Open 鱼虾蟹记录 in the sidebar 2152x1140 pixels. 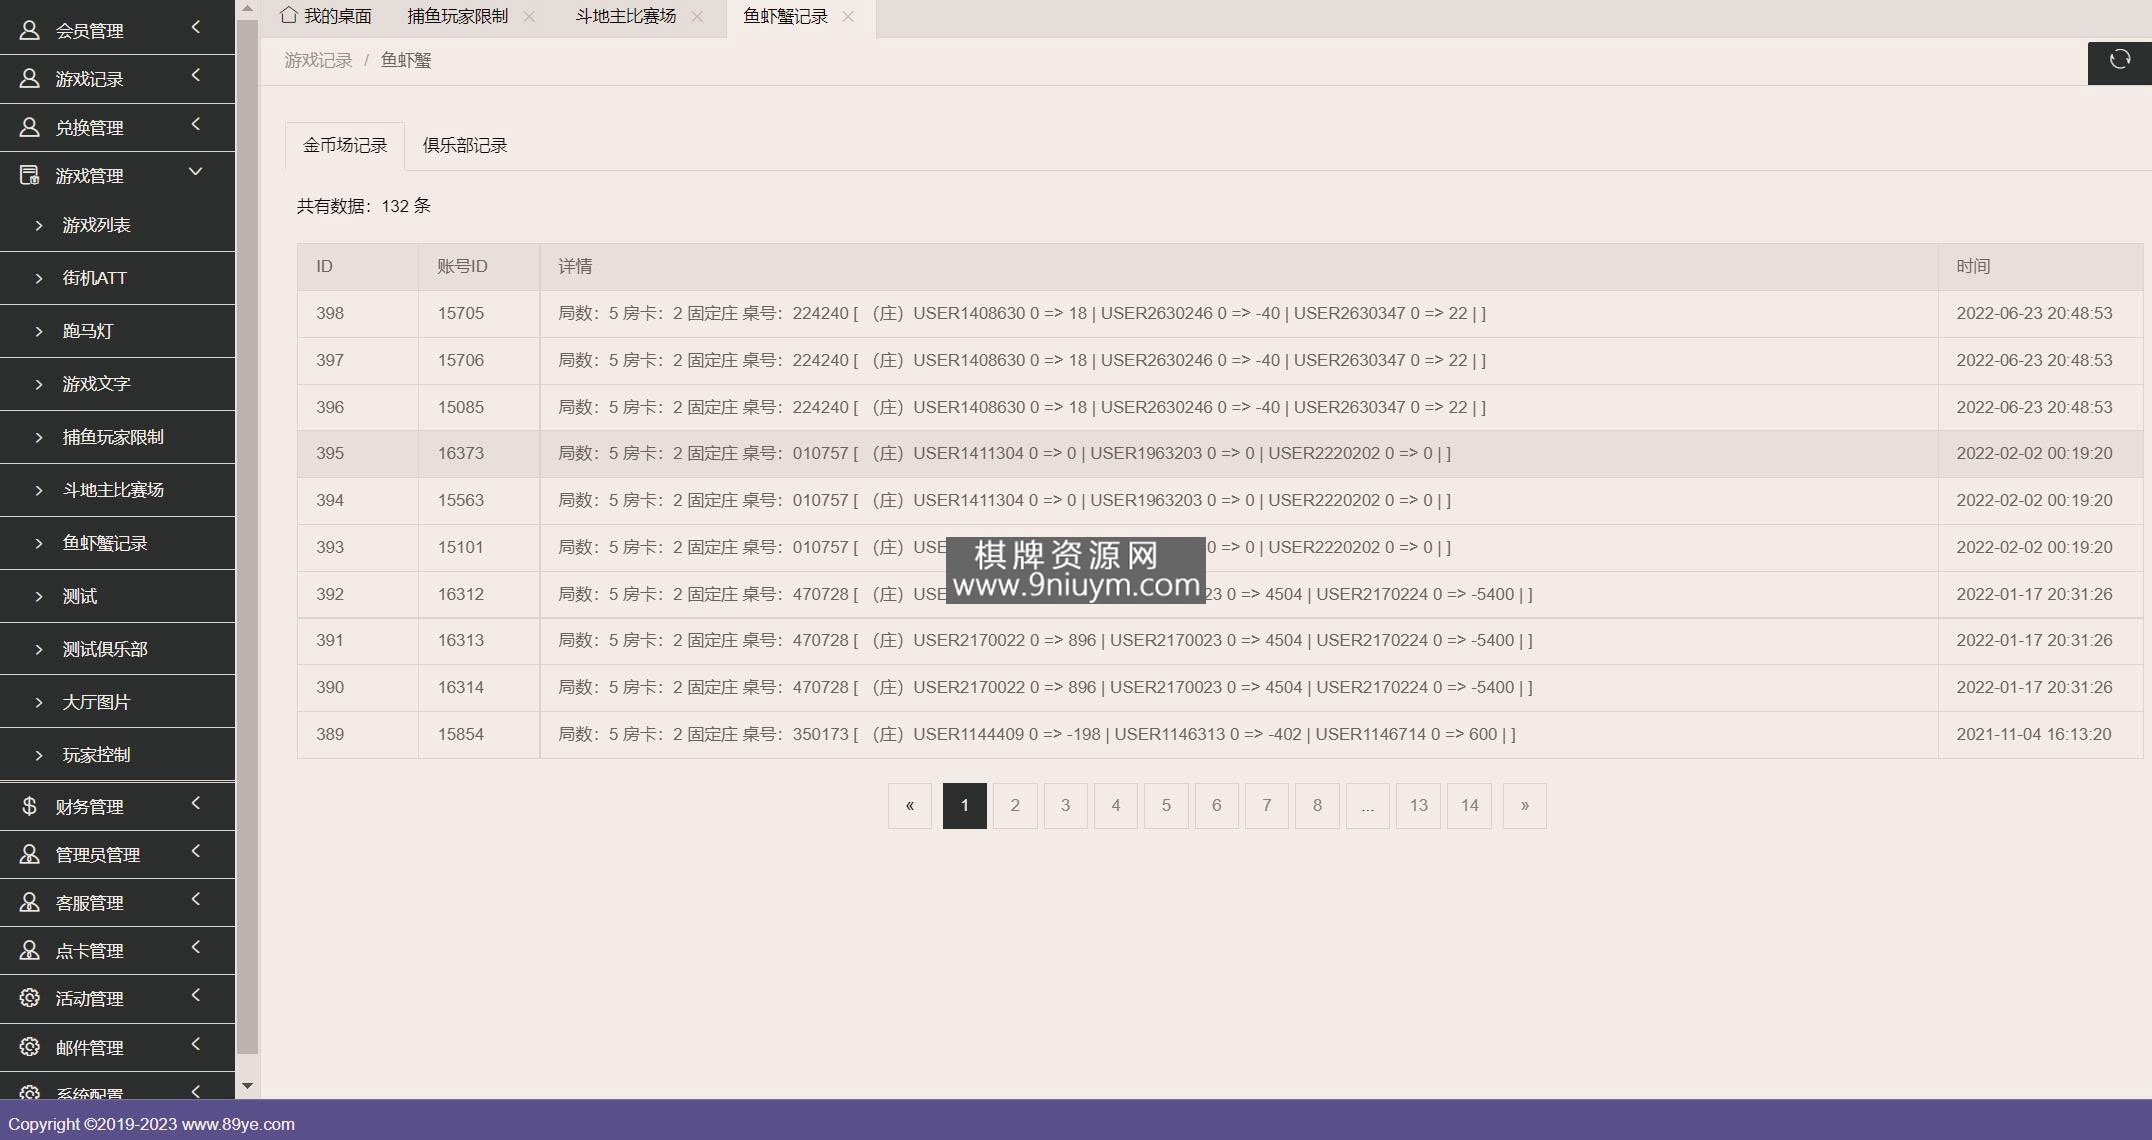[117, 543]
